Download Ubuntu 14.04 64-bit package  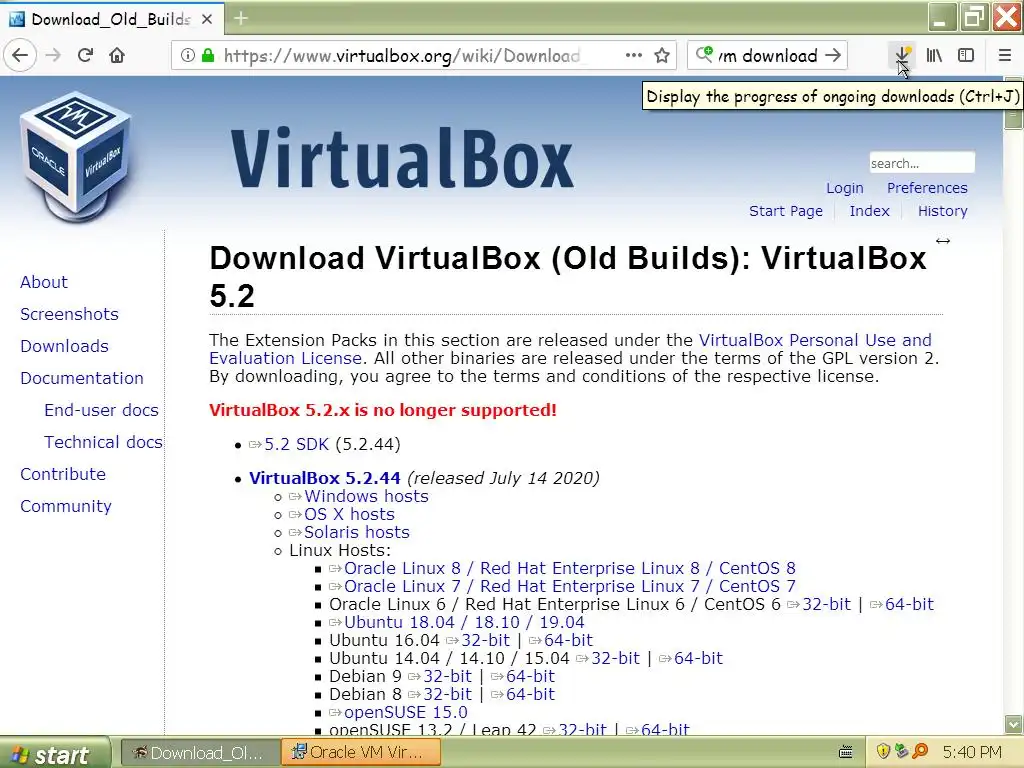click(x=698, y=658)
